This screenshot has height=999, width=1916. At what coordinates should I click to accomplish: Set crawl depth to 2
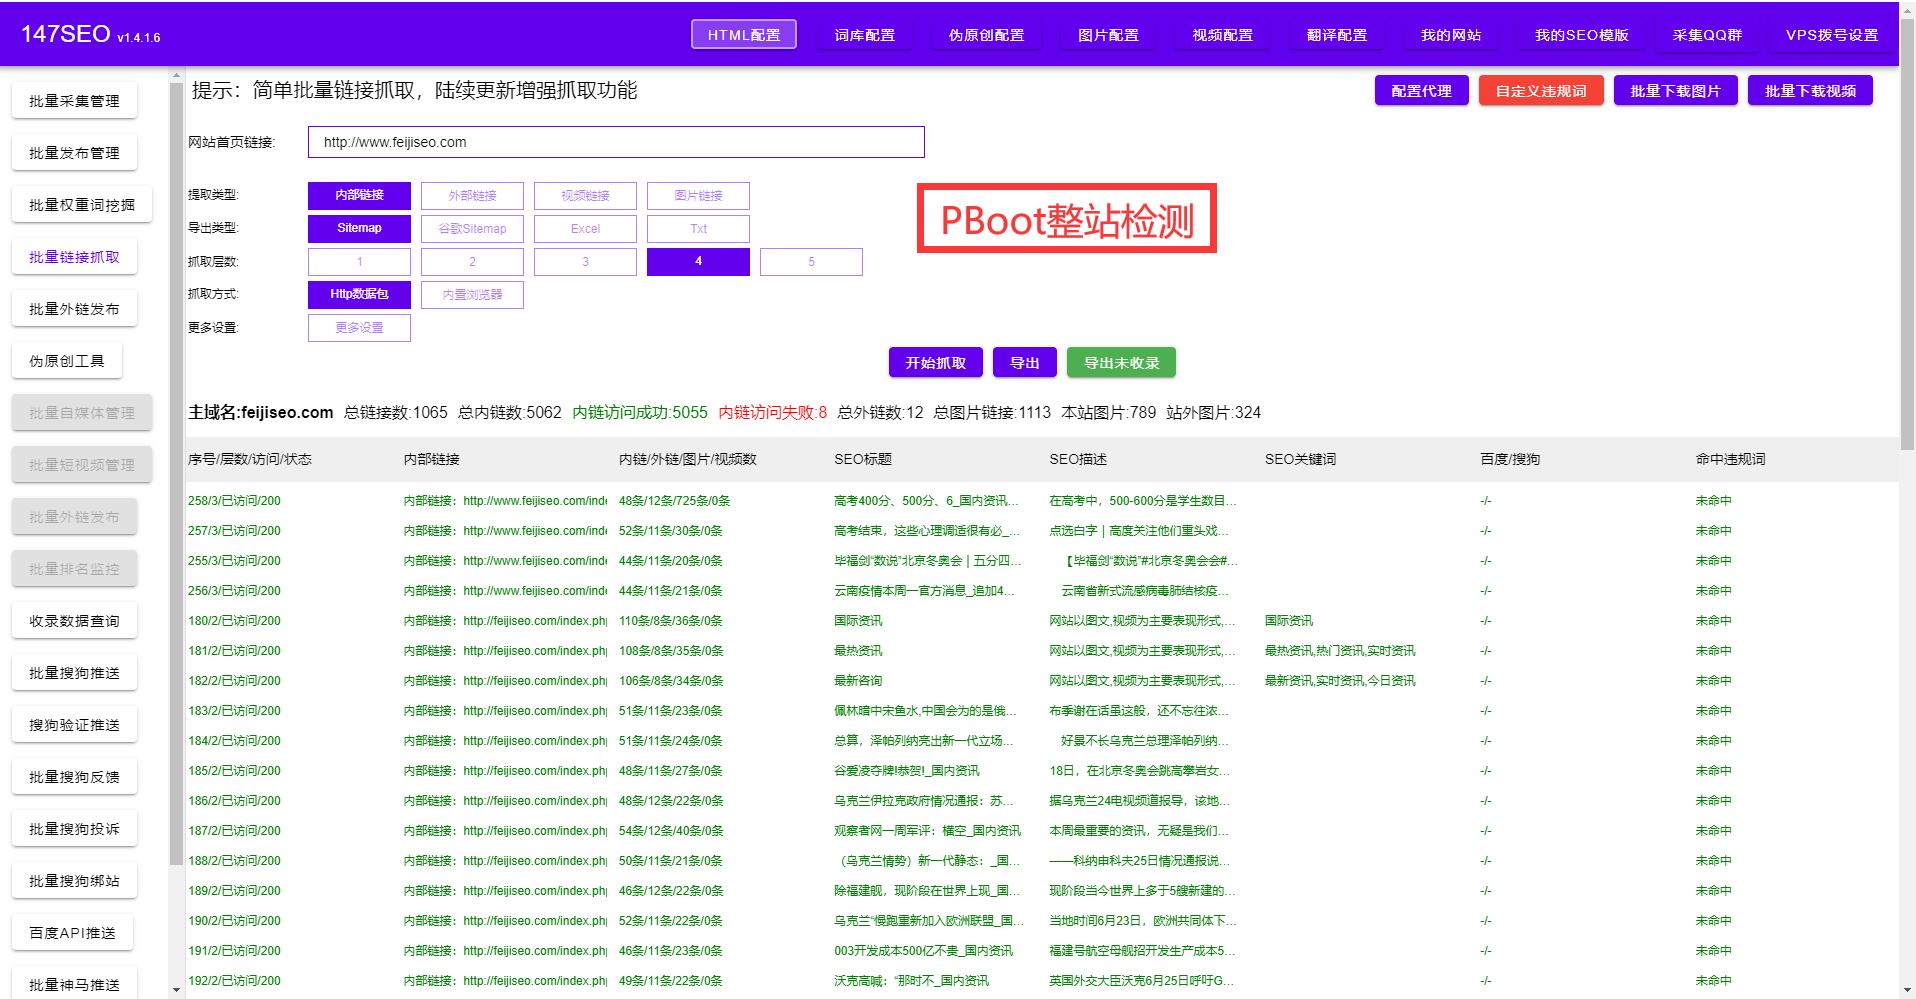tap(472, 261)
